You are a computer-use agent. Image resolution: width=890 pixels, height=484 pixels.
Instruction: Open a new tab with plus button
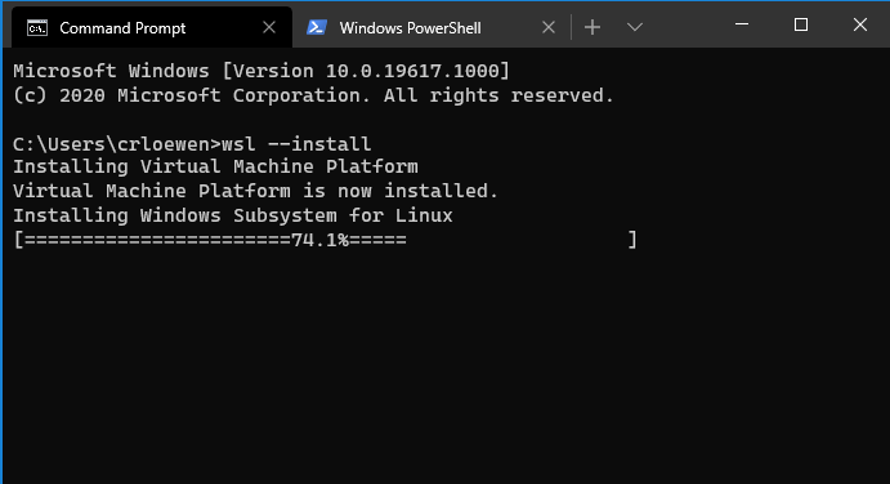pyautogui.click(x=592, y=28)
